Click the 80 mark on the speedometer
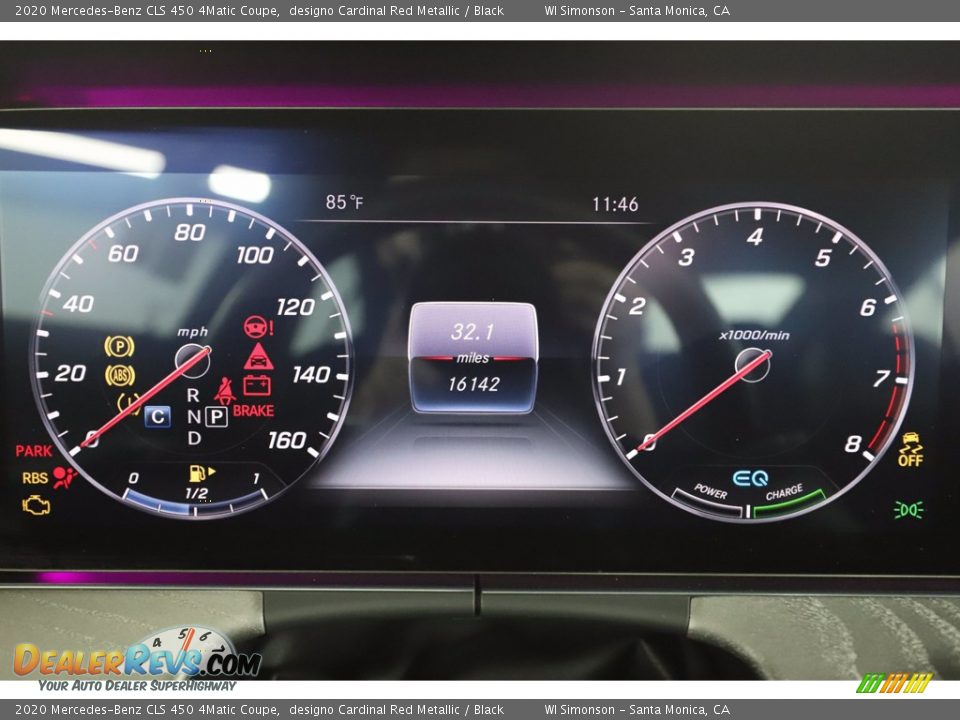 coord(190,233)
